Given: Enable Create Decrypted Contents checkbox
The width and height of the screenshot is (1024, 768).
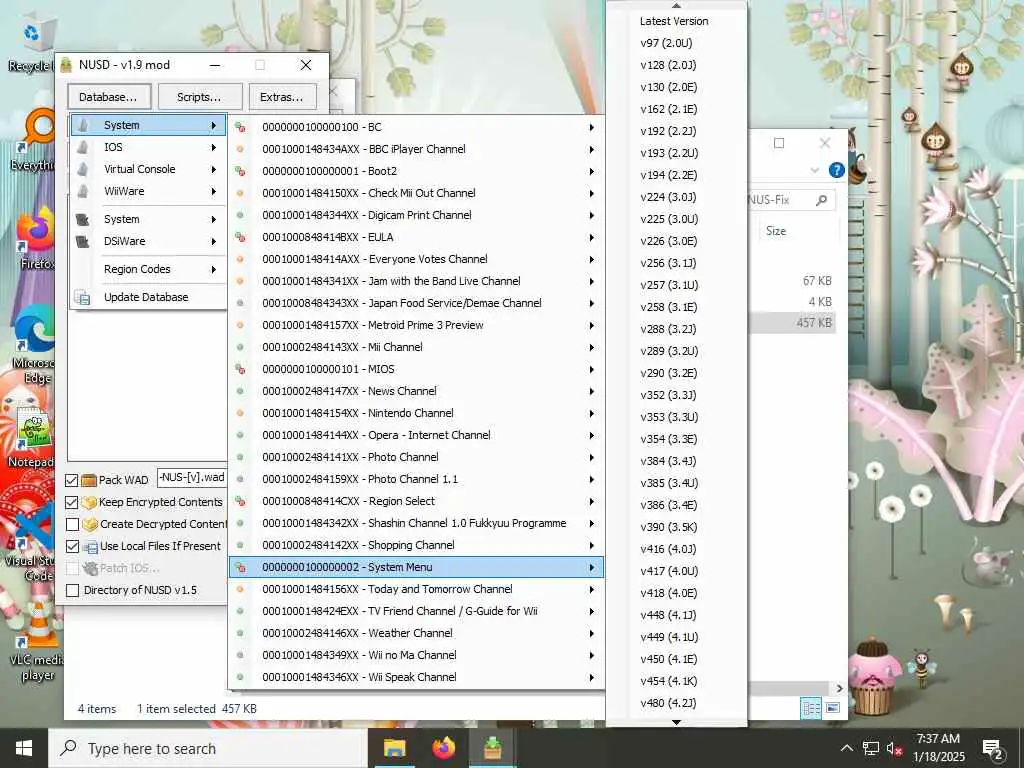Looking at the screenshot, I should tap(72, 524).
